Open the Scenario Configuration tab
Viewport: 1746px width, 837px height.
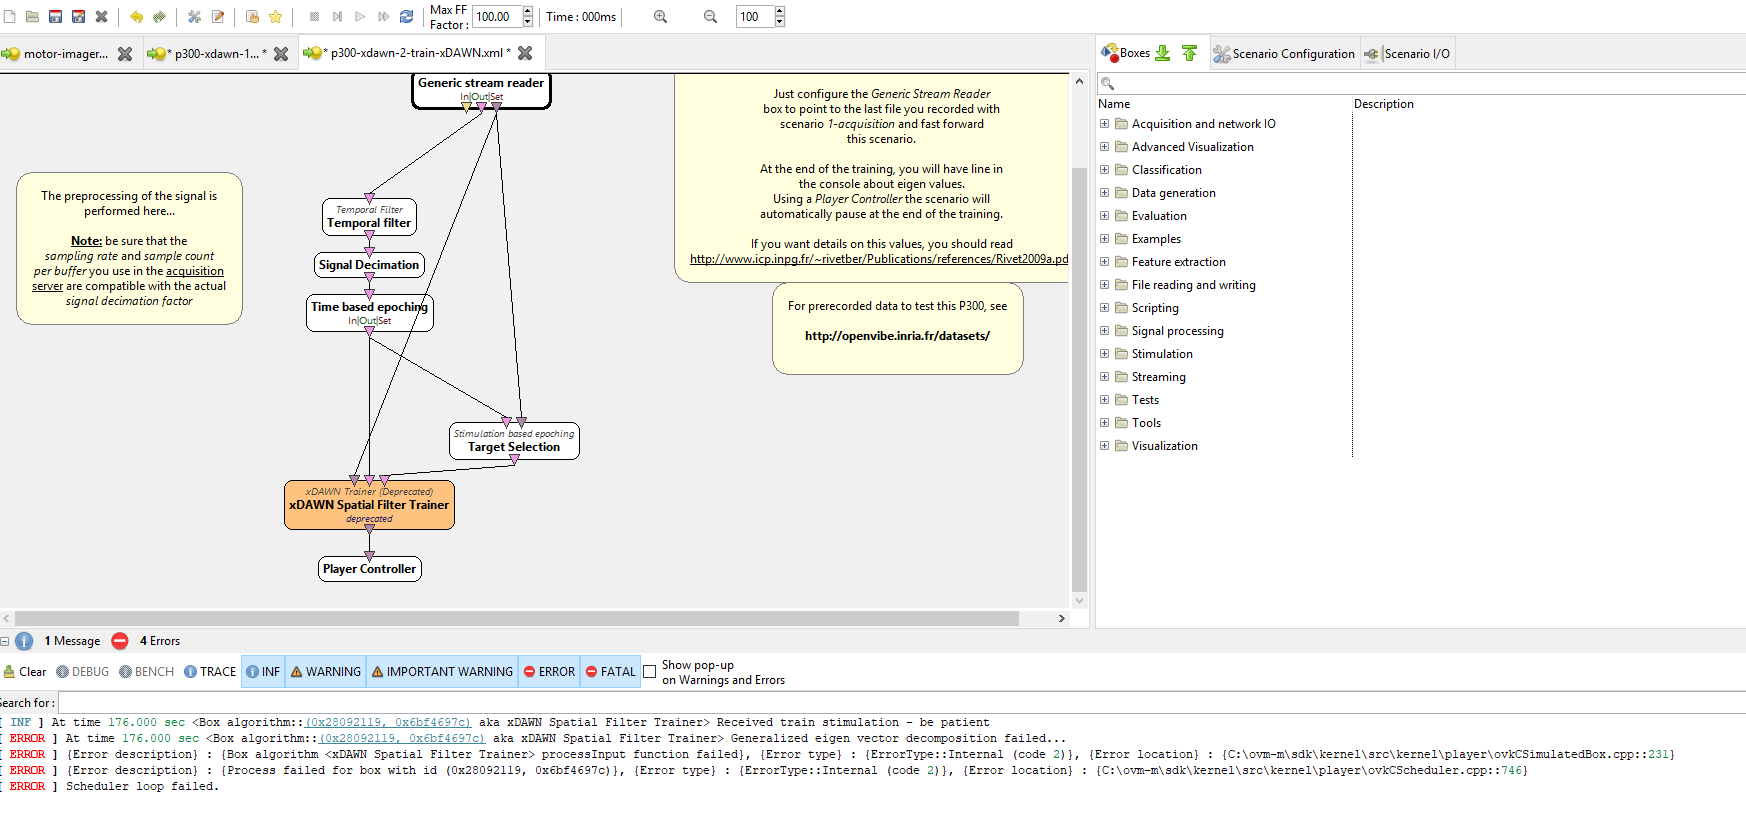coord(1284,54)
